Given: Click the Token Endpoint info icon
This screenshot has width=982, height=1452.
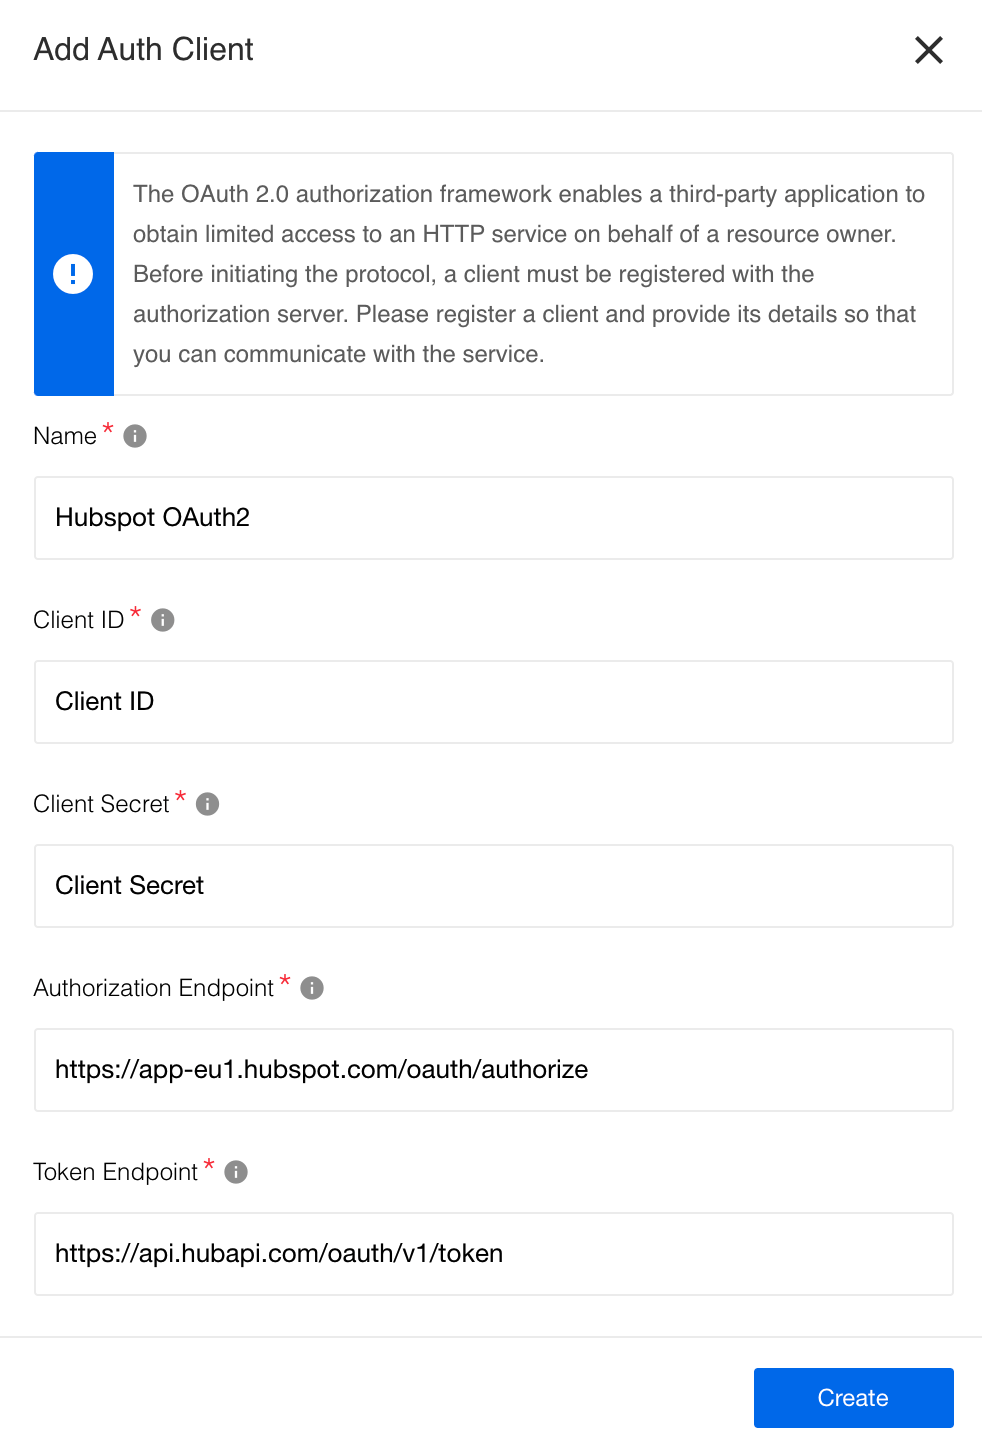Looking at the screenshot, I should point(236,1172).
